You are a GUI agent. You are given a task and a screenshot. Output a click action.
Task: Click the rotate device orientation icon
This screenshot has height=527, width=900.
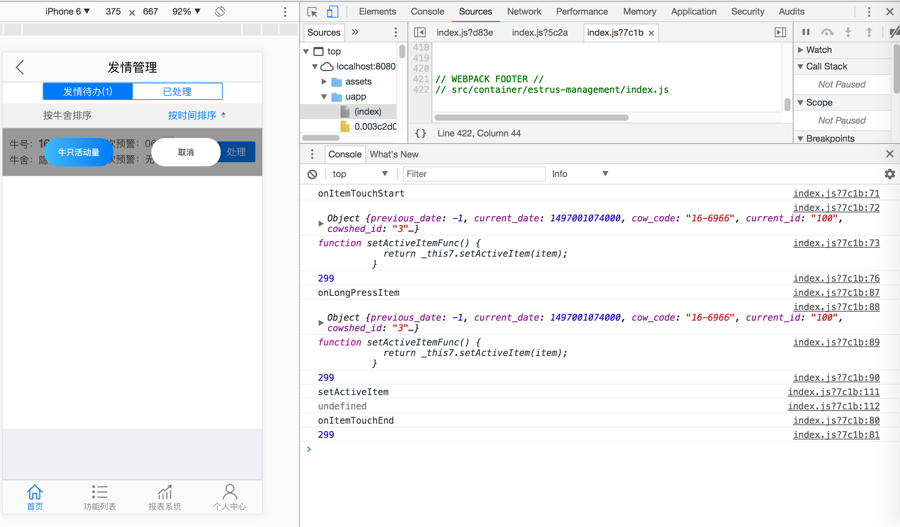(220, 12)
